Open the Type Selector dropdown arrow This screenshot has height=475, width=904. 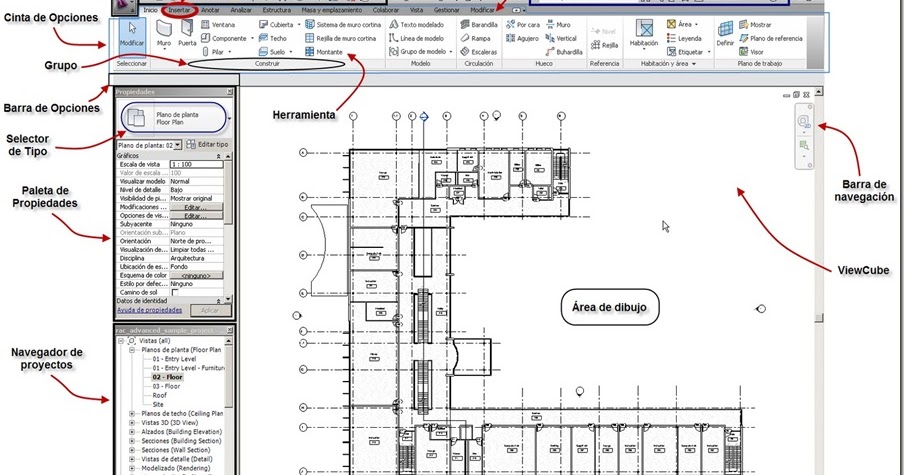(230, 119)
